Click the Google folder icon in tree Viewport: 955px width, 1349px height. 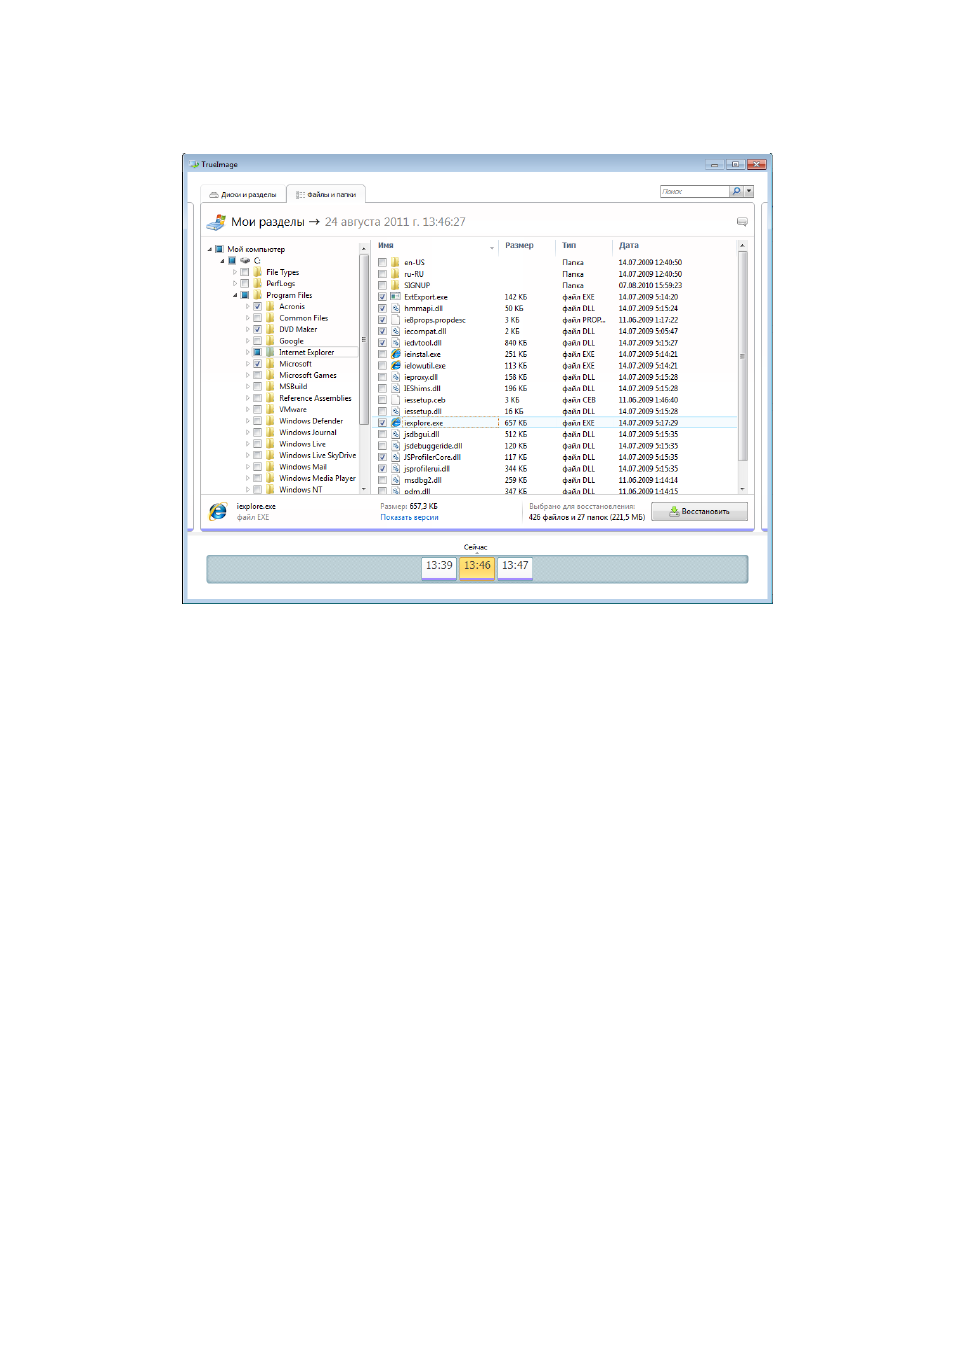[271, 341]
